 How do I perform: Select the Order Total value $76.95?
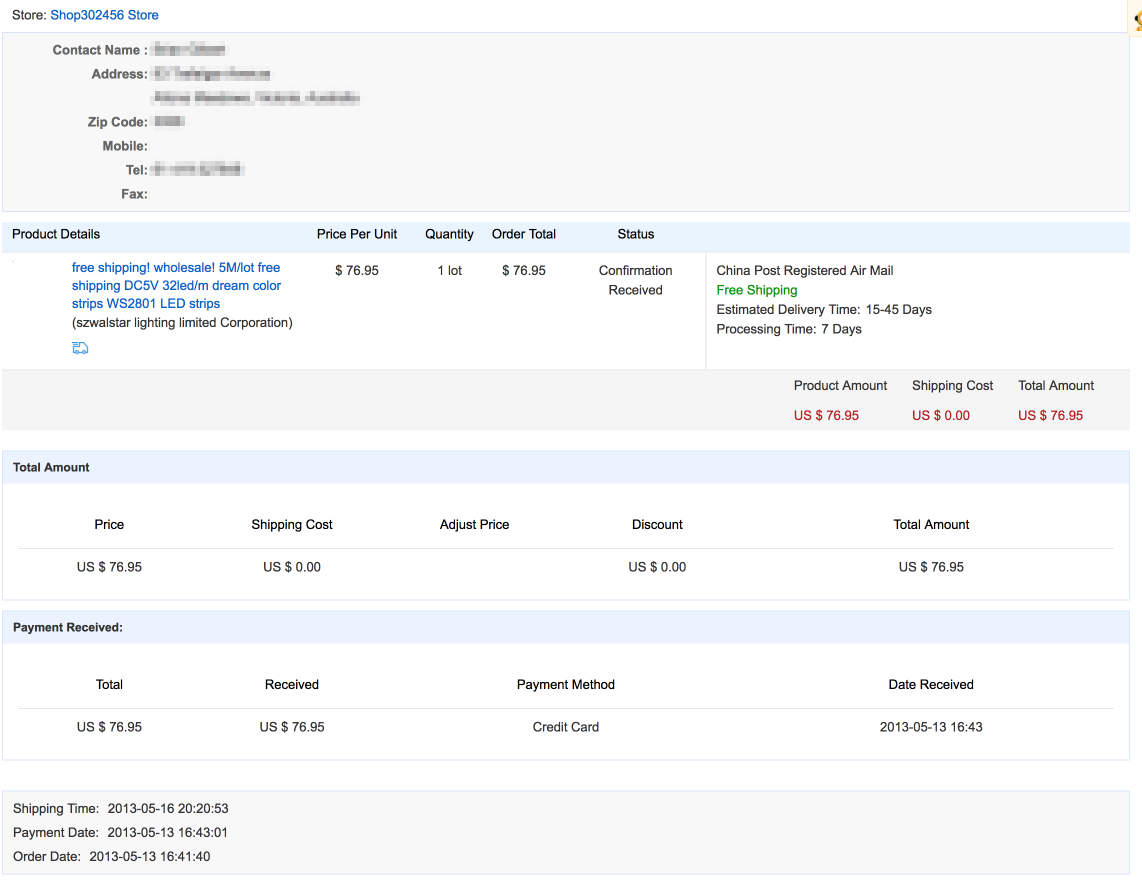(524, 270)
